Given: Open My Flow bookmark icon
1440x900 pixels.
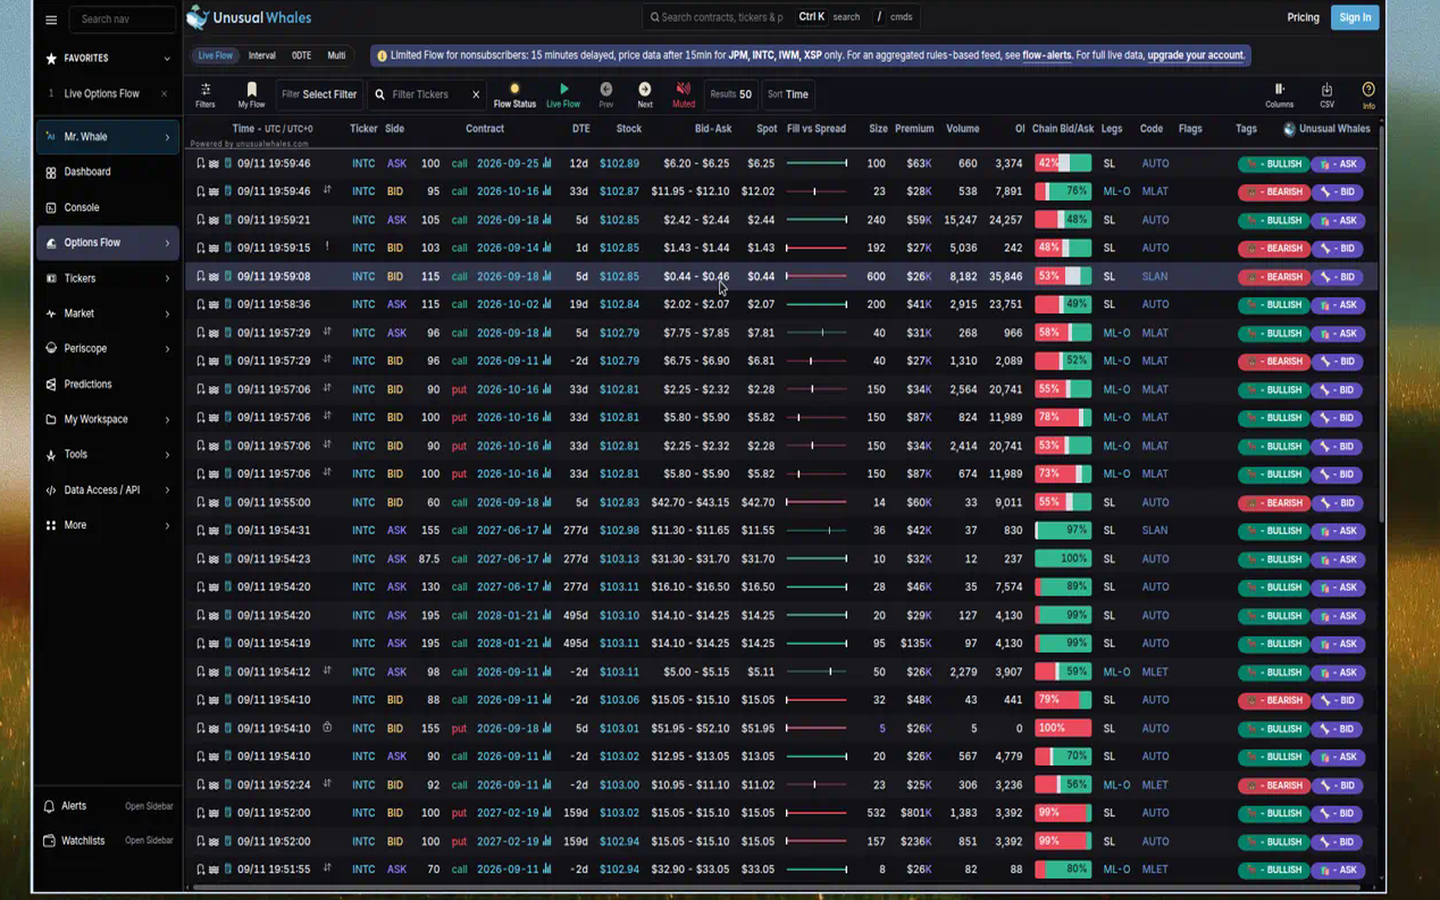Looking at the screenshot, I should coord(251,94).
